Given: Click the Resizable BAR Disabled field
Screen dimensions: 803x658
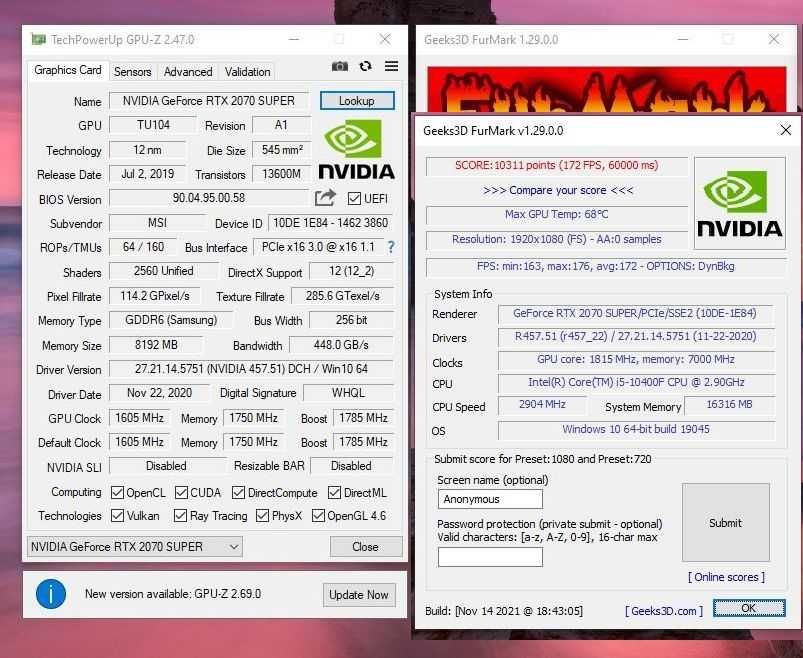Looking at the screenshot, I should (x=351, y=466).
